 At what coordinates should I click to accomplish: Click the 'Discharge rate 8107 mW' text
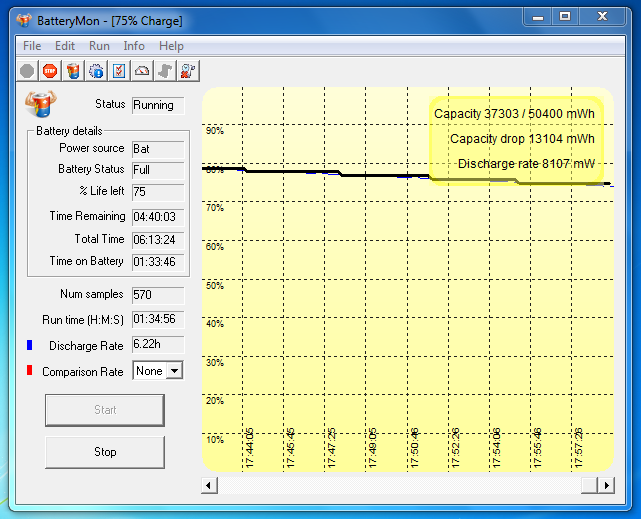pos(526,164)
